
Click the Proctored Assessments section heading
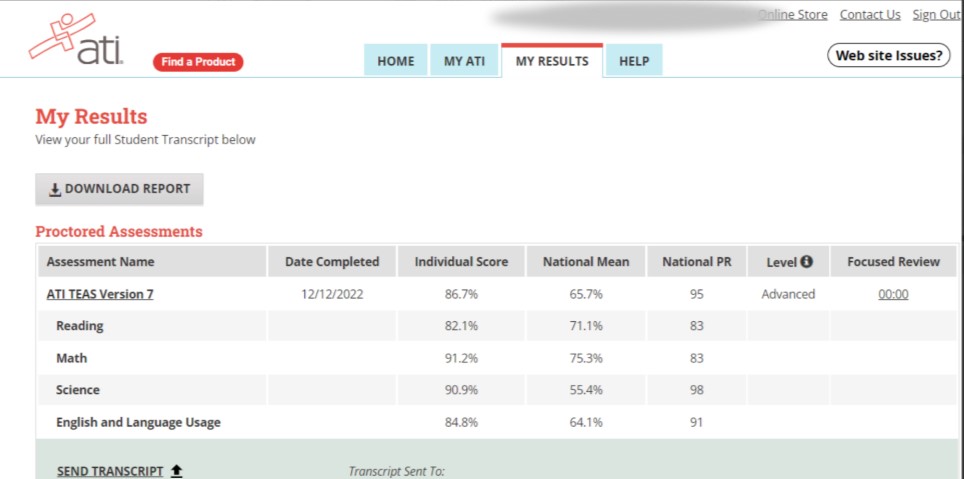[x=119, y=232]
